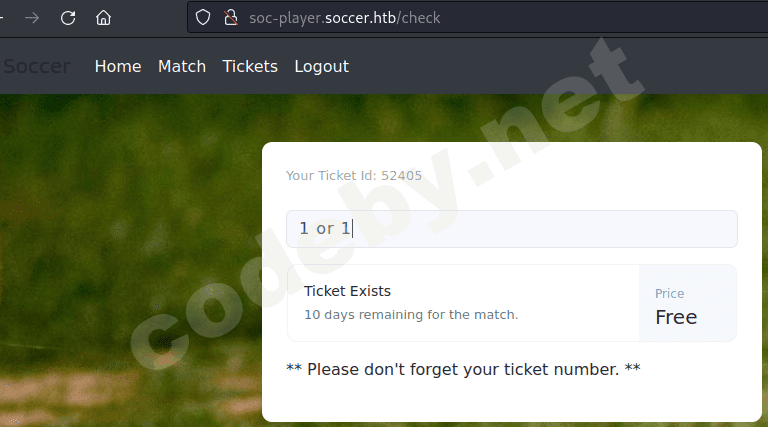Click the ticket number input field

click(x=511, y=229)
